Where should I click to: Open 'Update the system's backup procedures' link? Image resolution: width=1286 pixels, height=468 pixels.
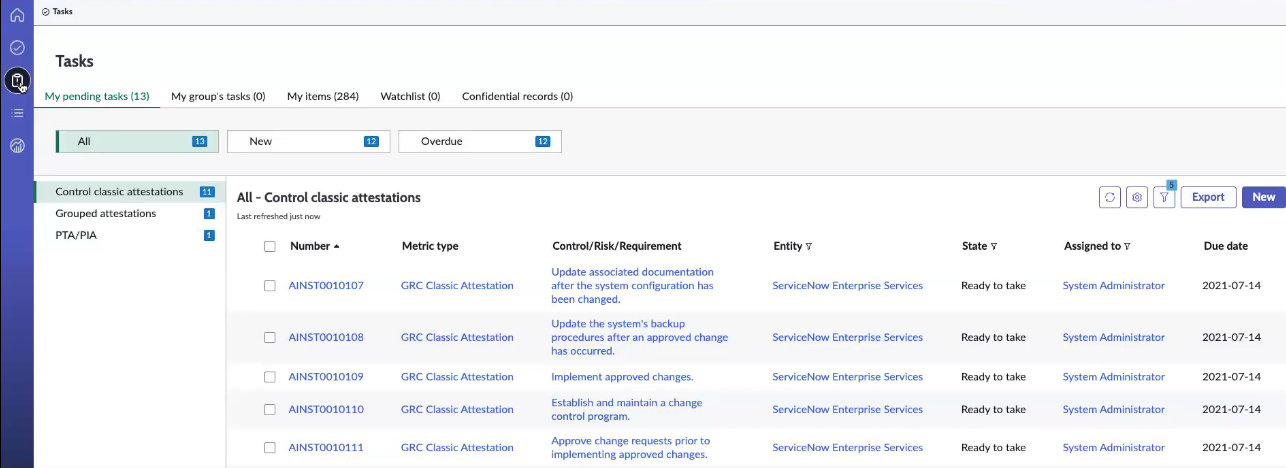coord(640,337)
